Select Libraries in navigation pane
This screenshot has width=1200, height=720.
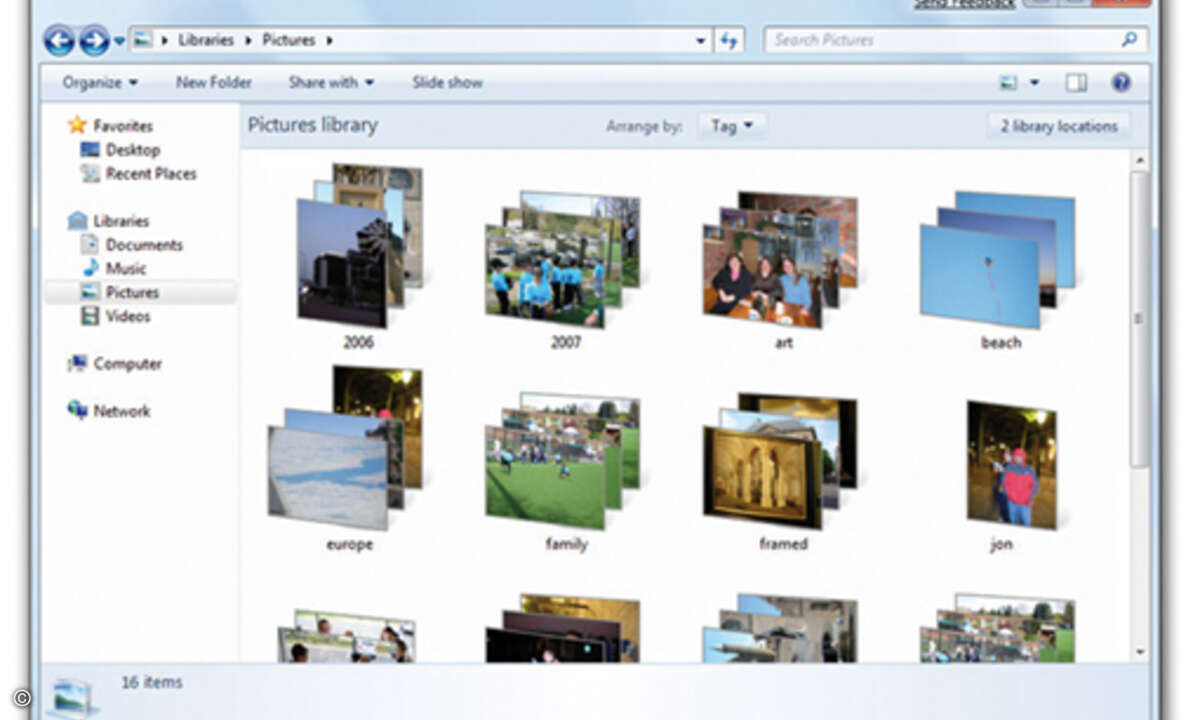click(121, 221)
